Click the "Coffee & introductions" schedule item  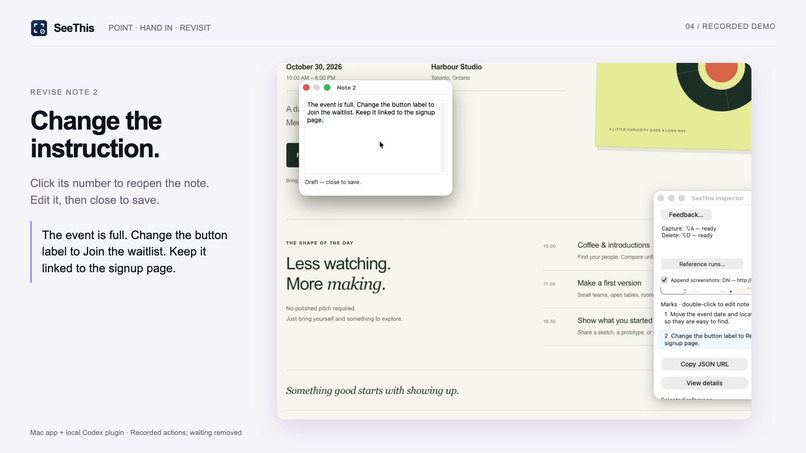pyautogui.click(x=613, y=245)
